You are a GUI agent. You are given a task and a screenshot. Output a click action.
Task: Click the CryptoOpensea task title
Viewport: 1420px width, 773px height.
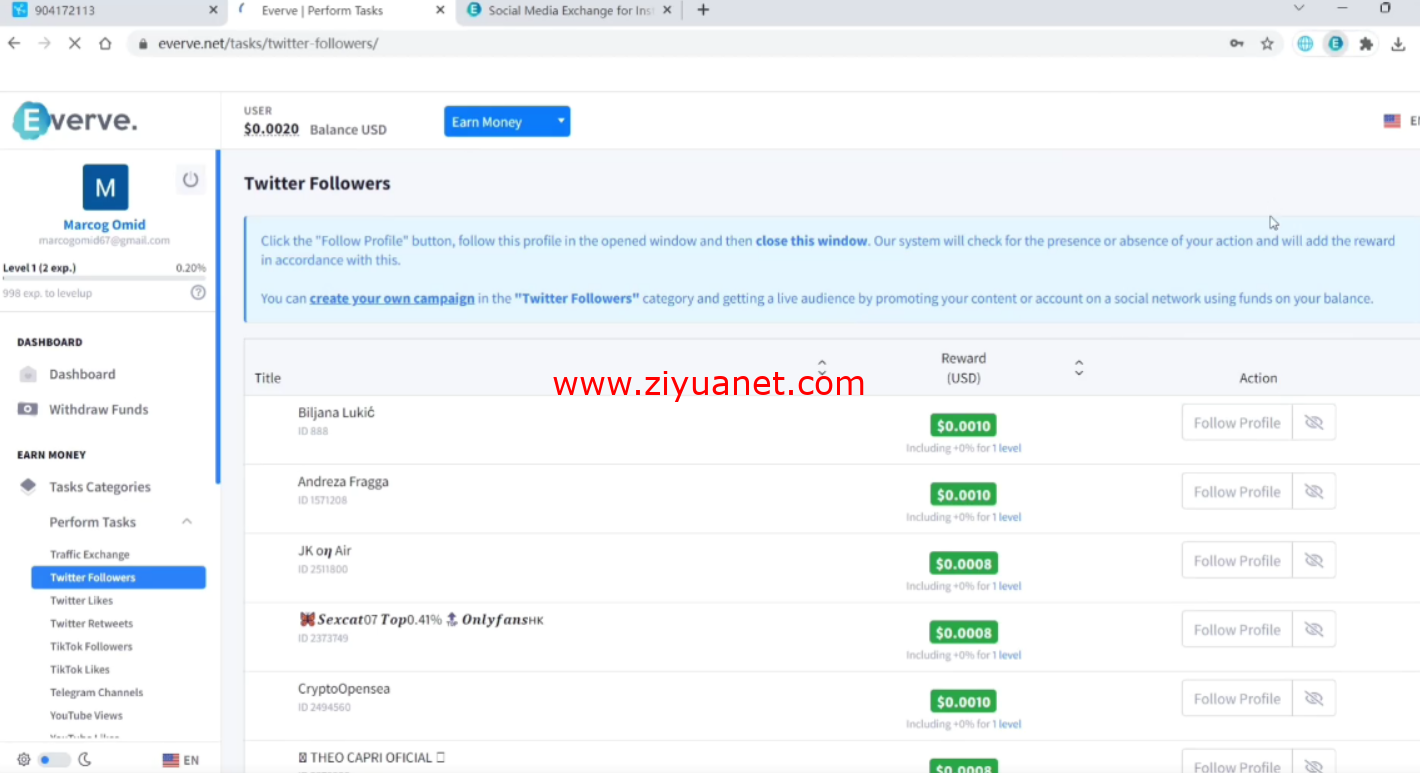344,689
